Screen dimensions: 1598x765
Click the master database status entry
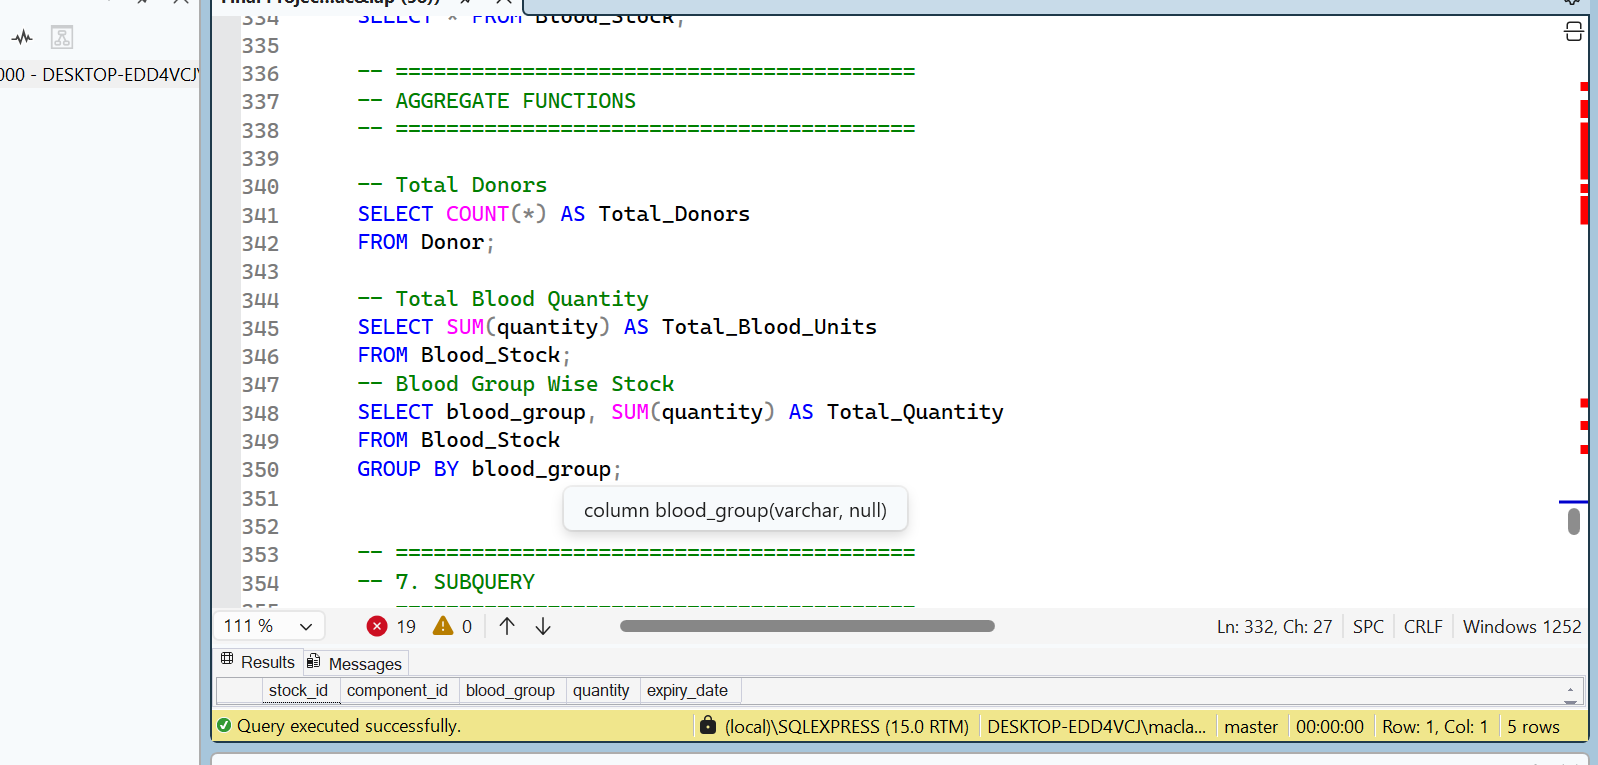(1251, 727)
